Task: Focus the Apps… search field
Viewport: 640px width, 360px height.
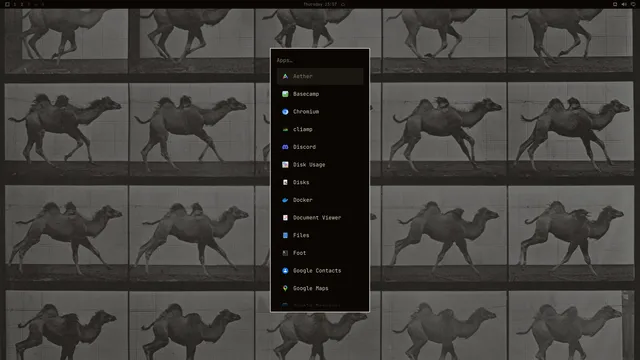Action: click(320, 60)
